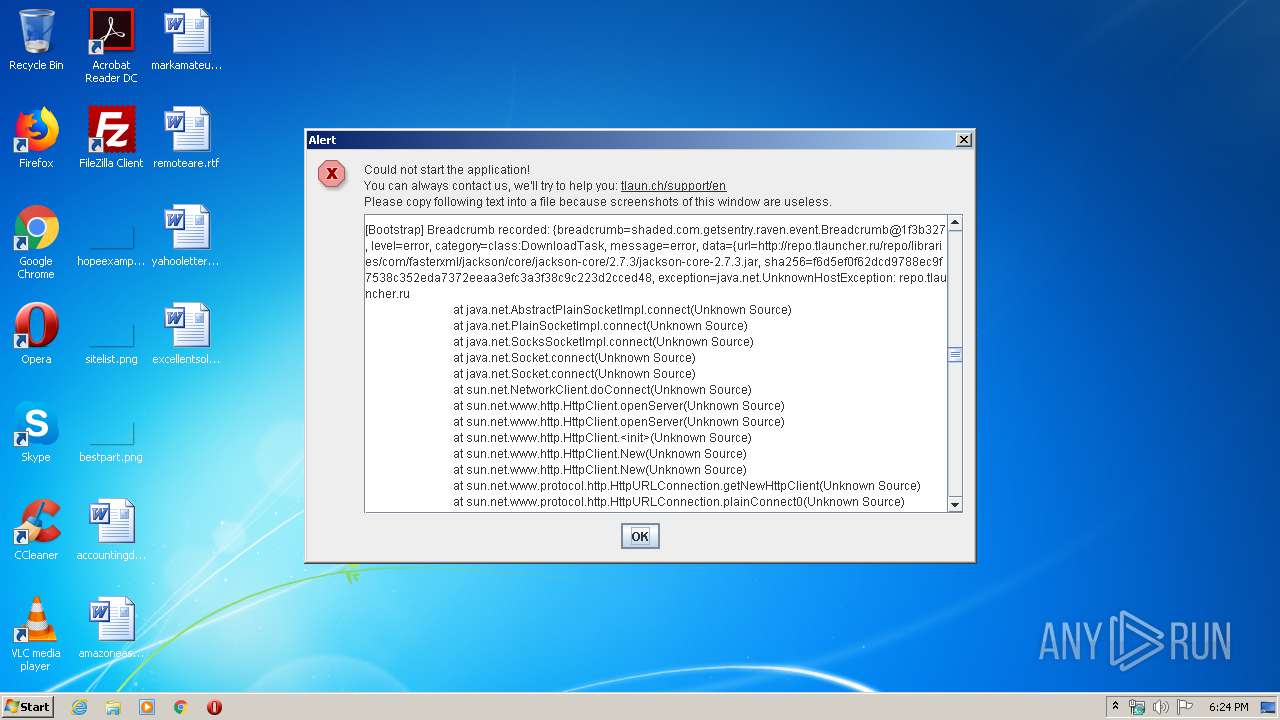The image size is (1280, 720).
Task: Open amazoneas Word document icon
Action: 111,628
